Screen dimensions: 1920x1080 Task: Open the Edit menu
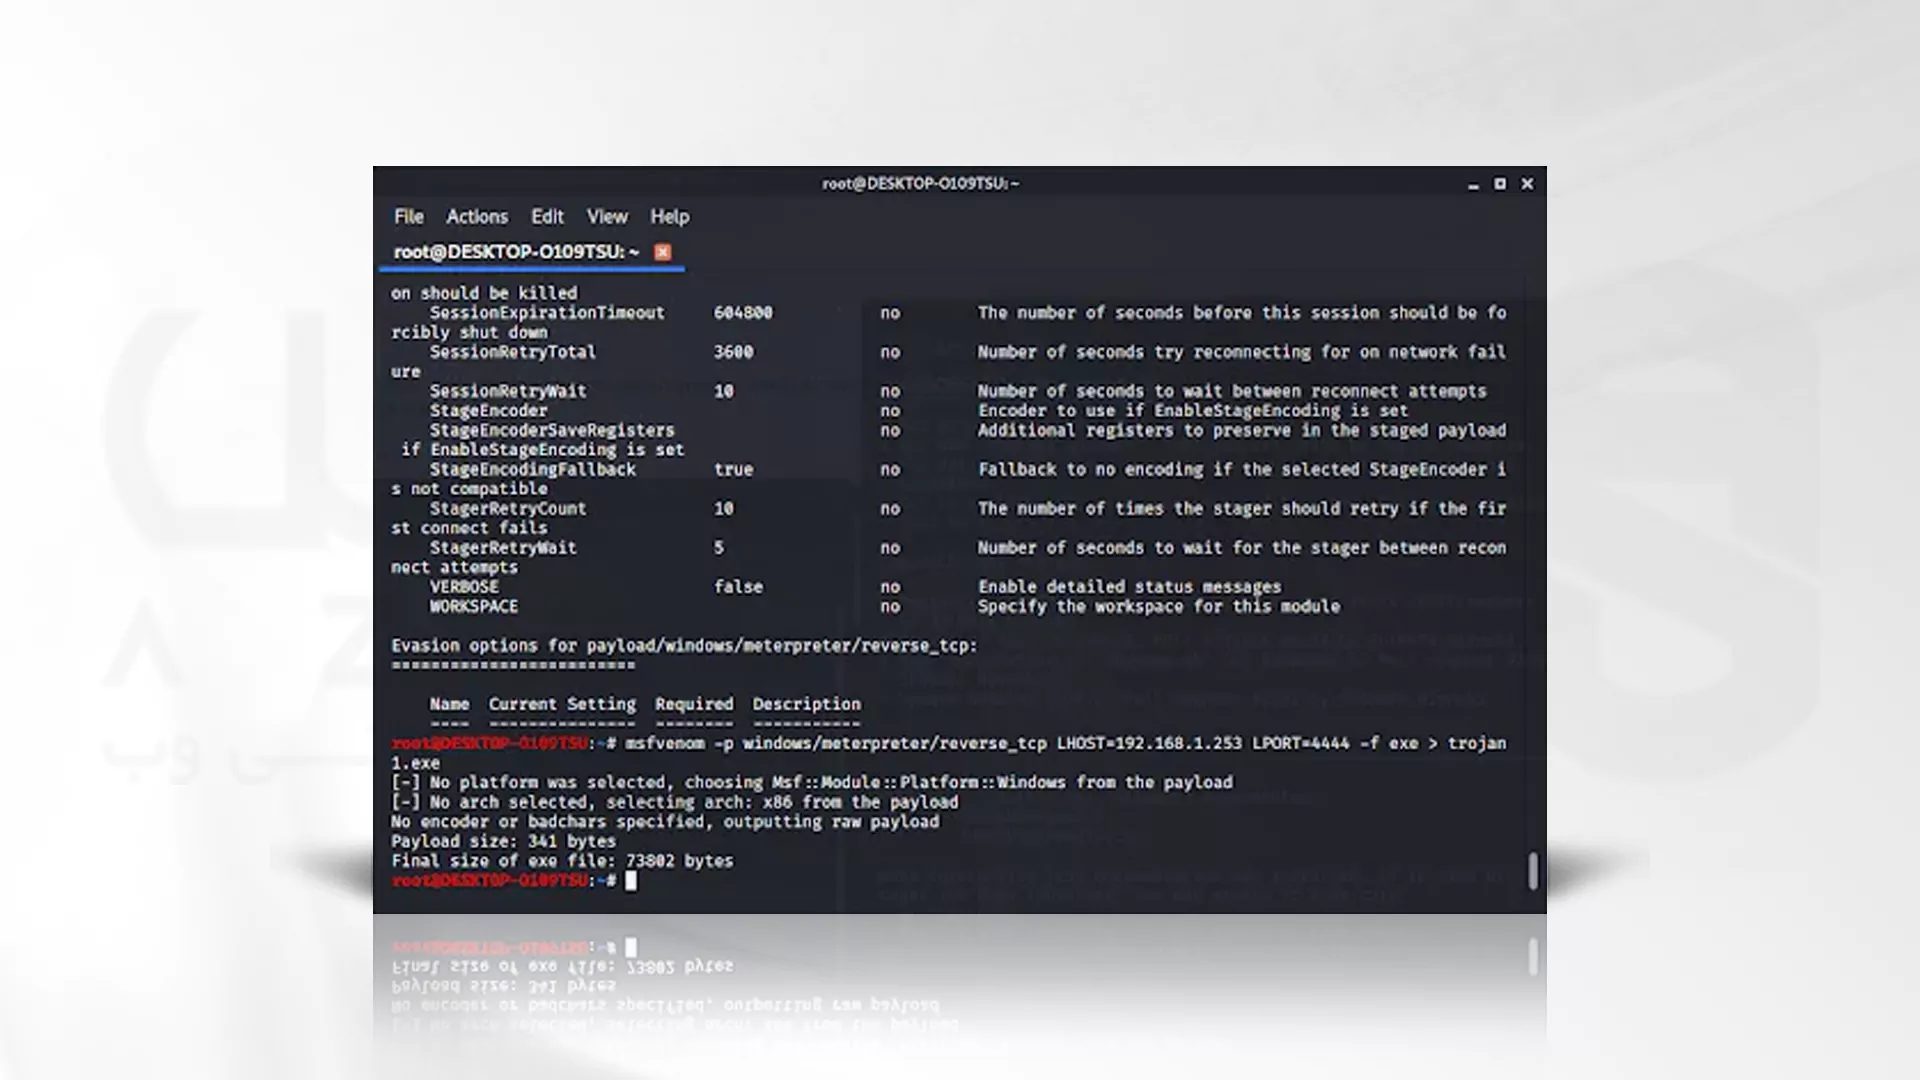tap(547, 217)
